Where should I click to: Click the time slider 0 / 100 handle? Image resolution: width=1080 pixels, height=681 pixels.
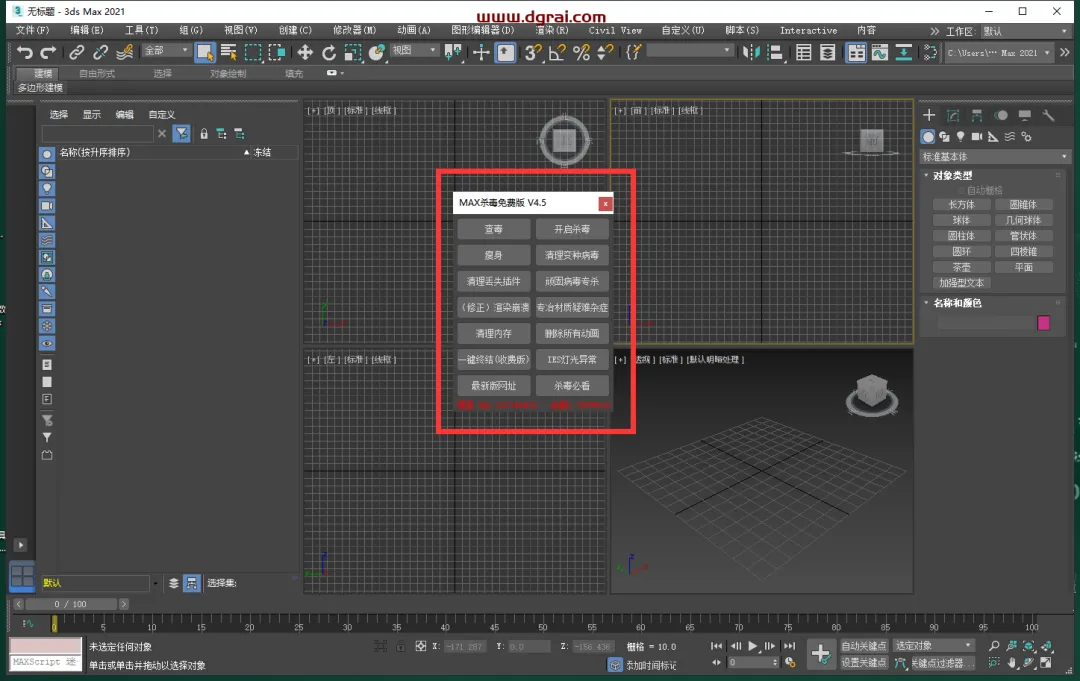(70, 604)
